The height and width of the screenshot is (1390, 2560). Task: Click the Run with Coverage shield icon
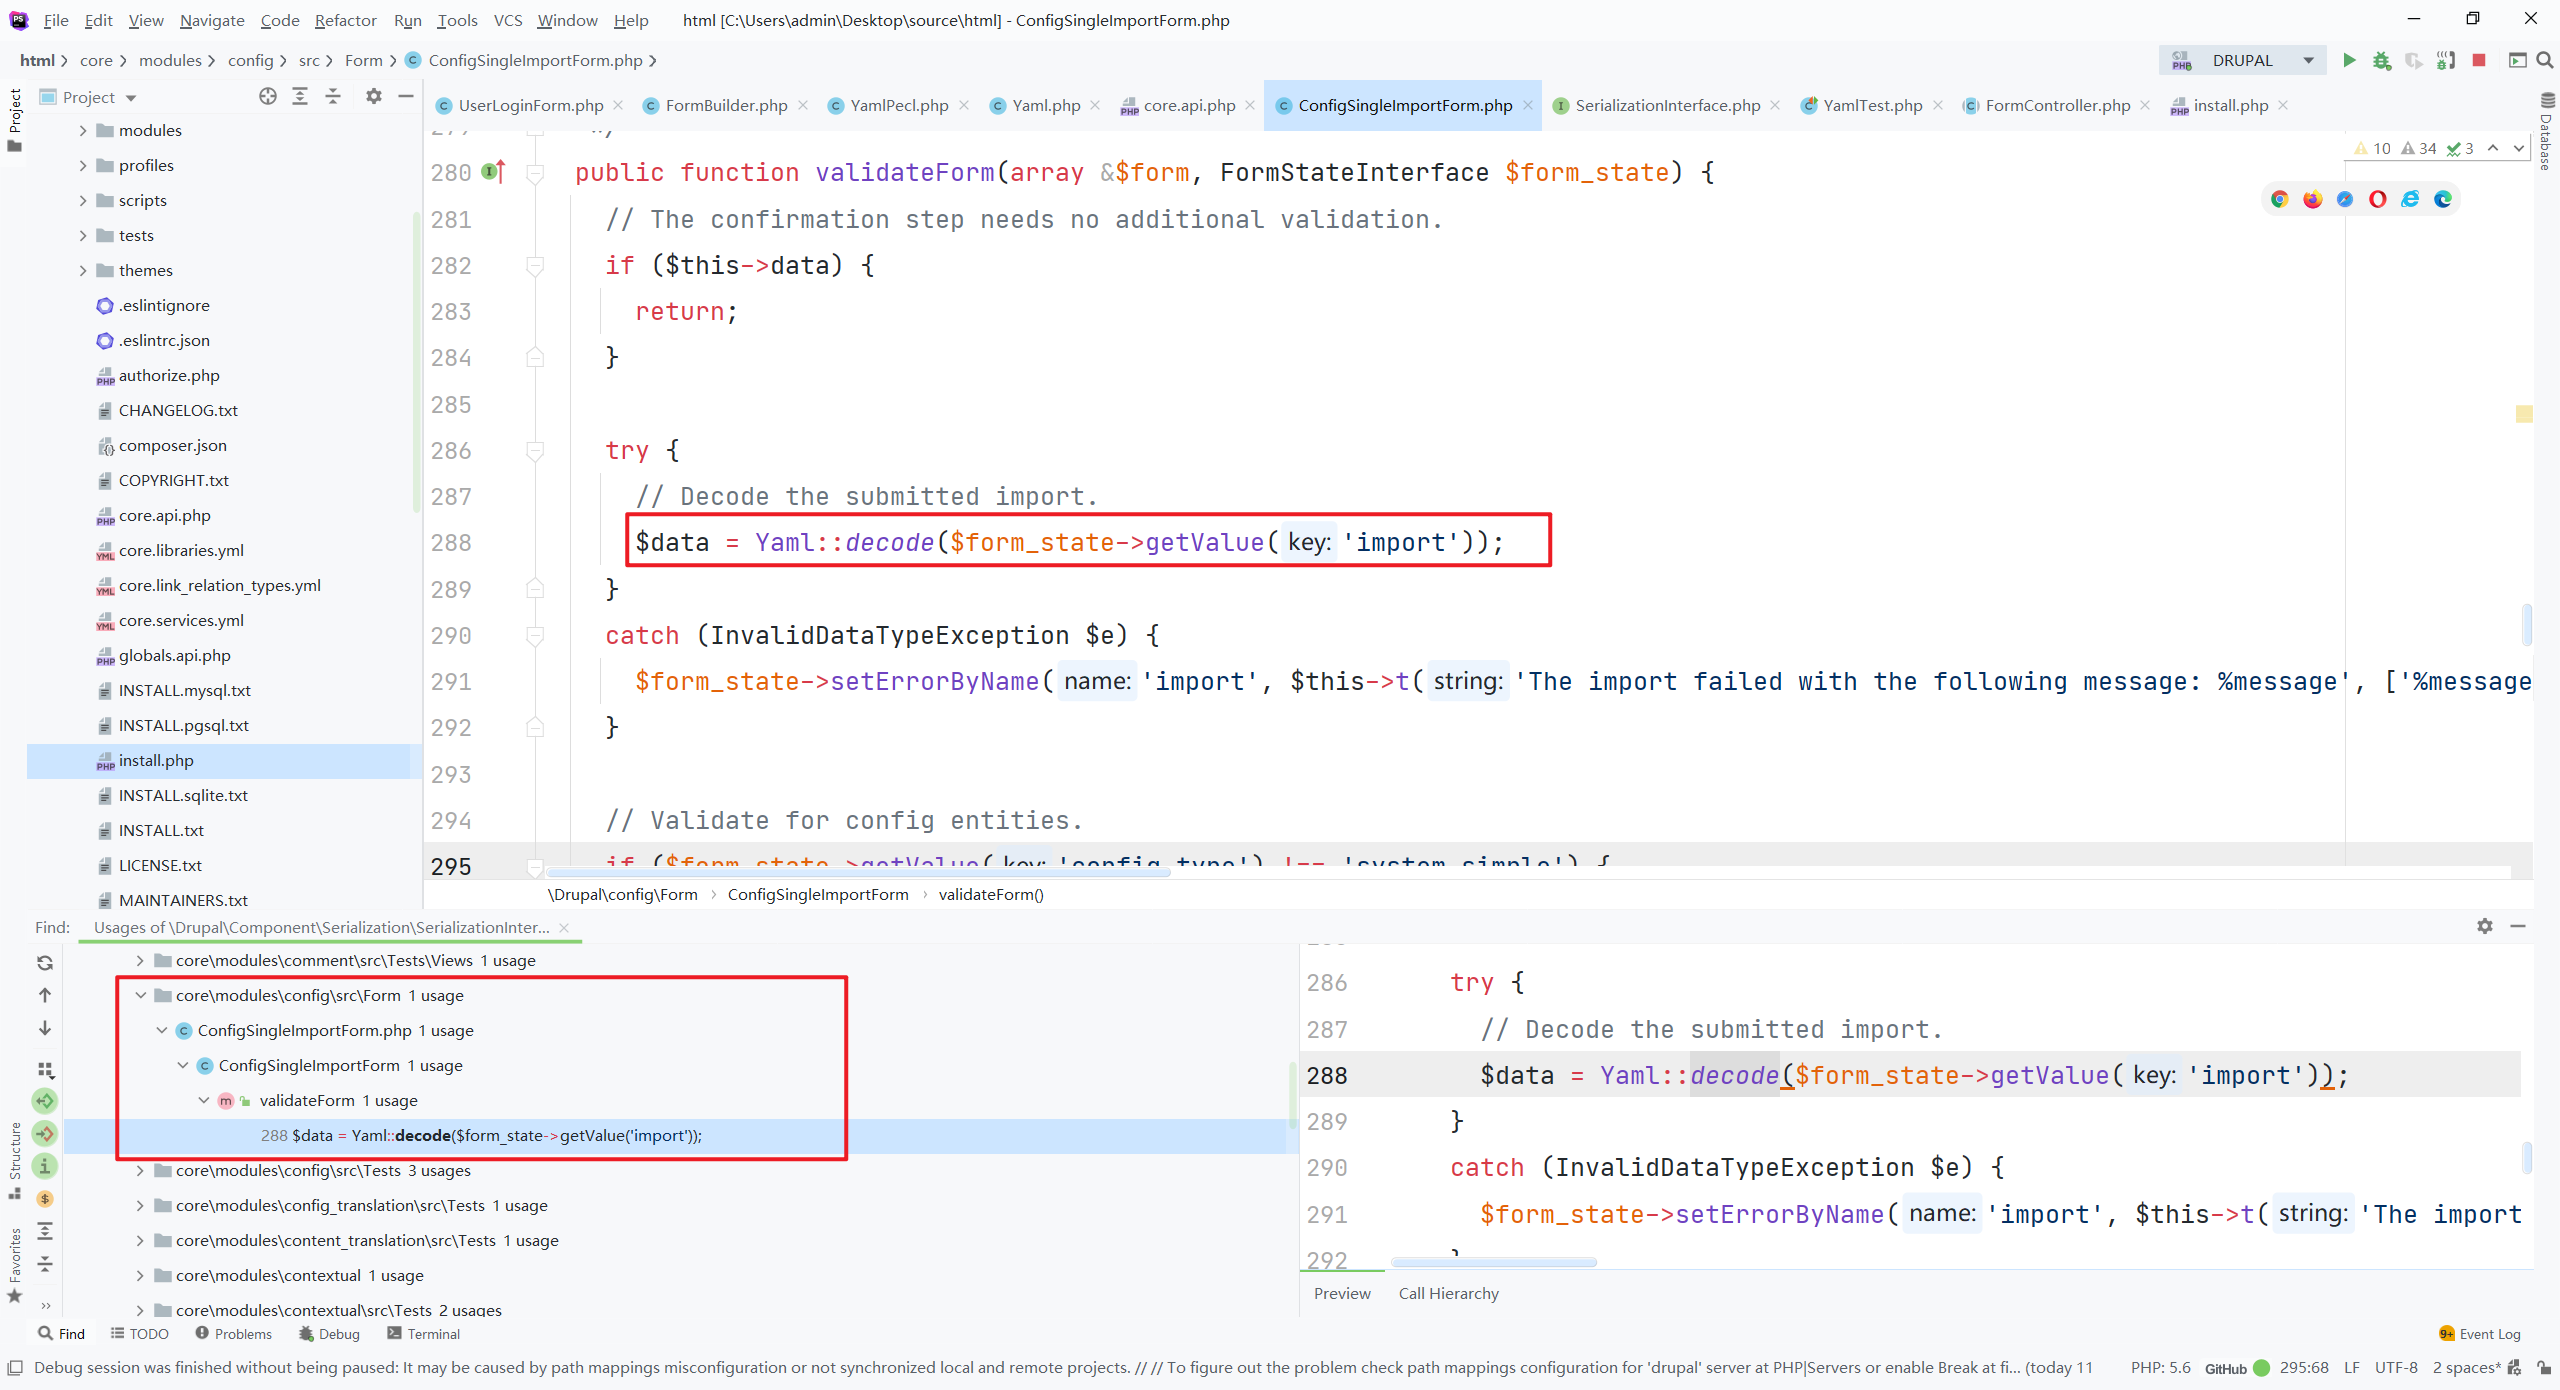[2414, 61]
